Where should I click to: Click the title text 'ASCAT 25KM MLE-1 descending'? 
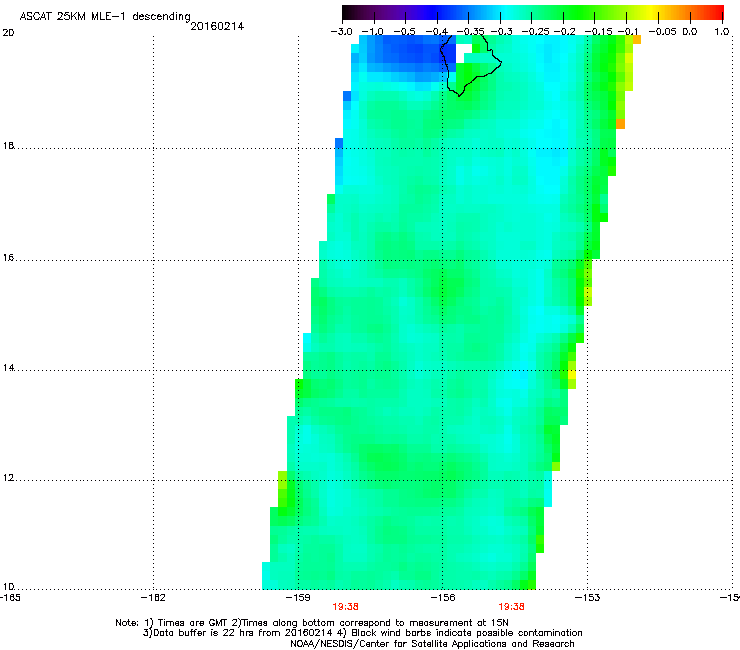[x=105, y=16]
